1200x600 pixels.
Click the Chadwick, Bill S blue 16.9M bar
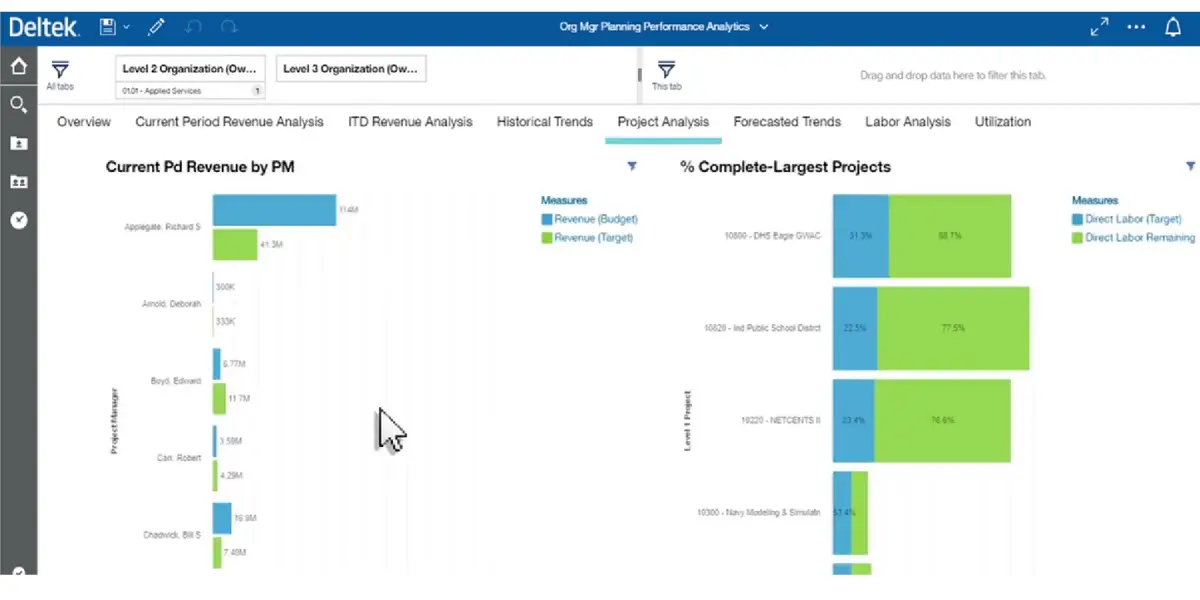tap(222, 518)
